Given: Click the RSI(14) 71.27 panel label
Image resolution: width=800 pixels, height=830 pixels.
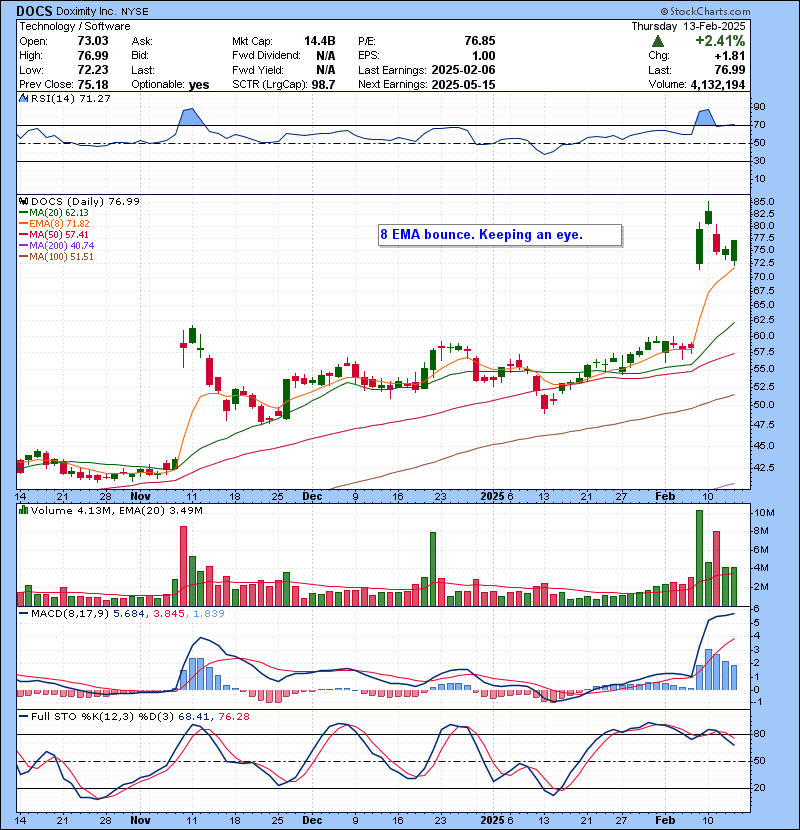Looking at the screenshot, I should 70,98.
